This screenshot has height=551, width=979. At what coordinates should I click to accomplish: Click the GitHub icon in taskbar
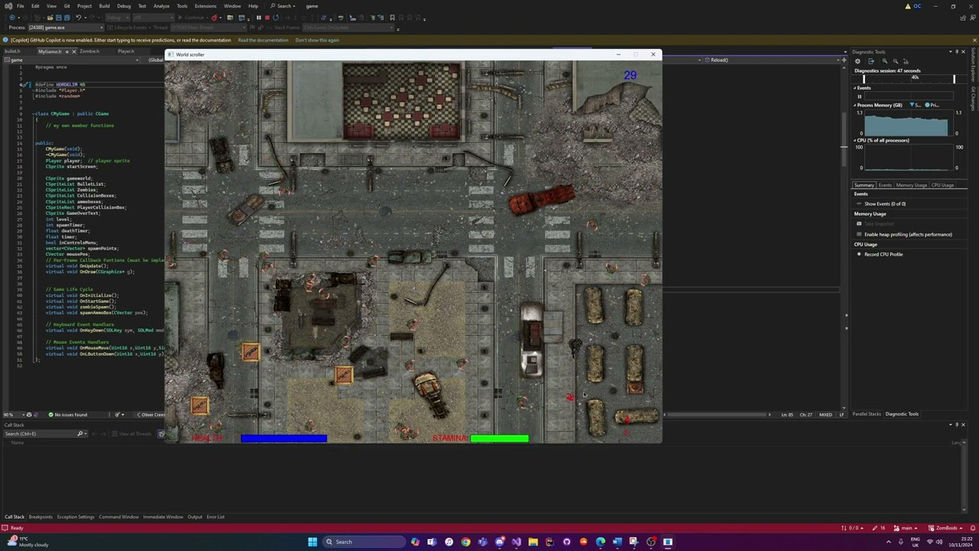coord(566,542)
